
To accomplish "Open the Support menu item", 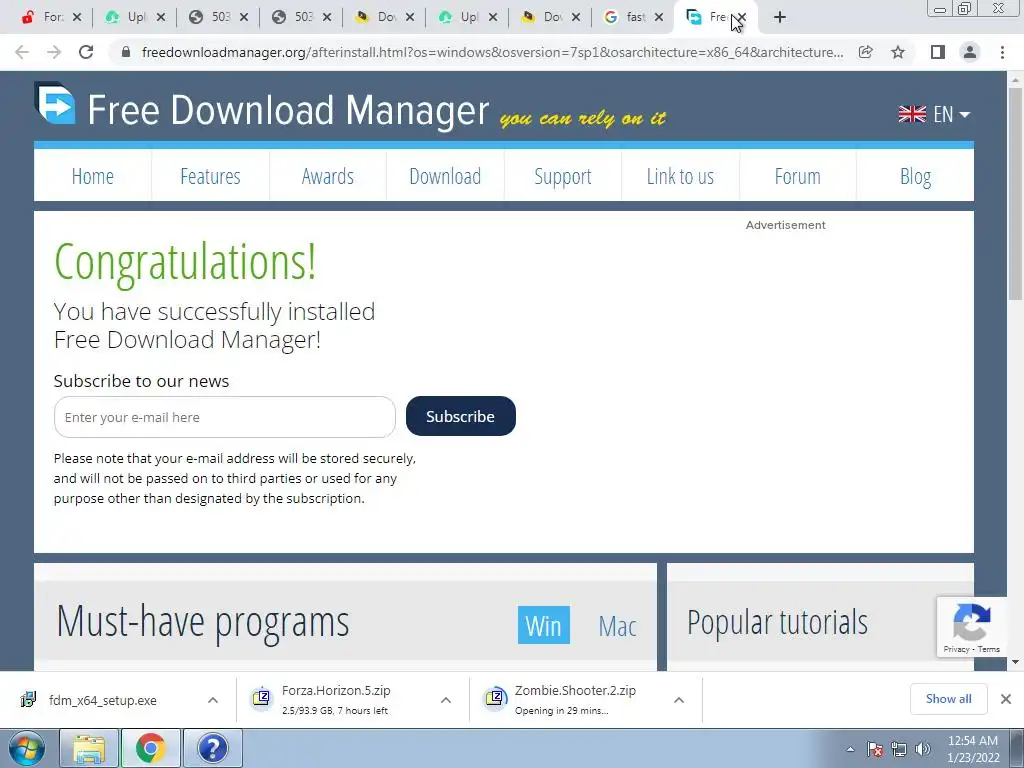I will point(563,176).
